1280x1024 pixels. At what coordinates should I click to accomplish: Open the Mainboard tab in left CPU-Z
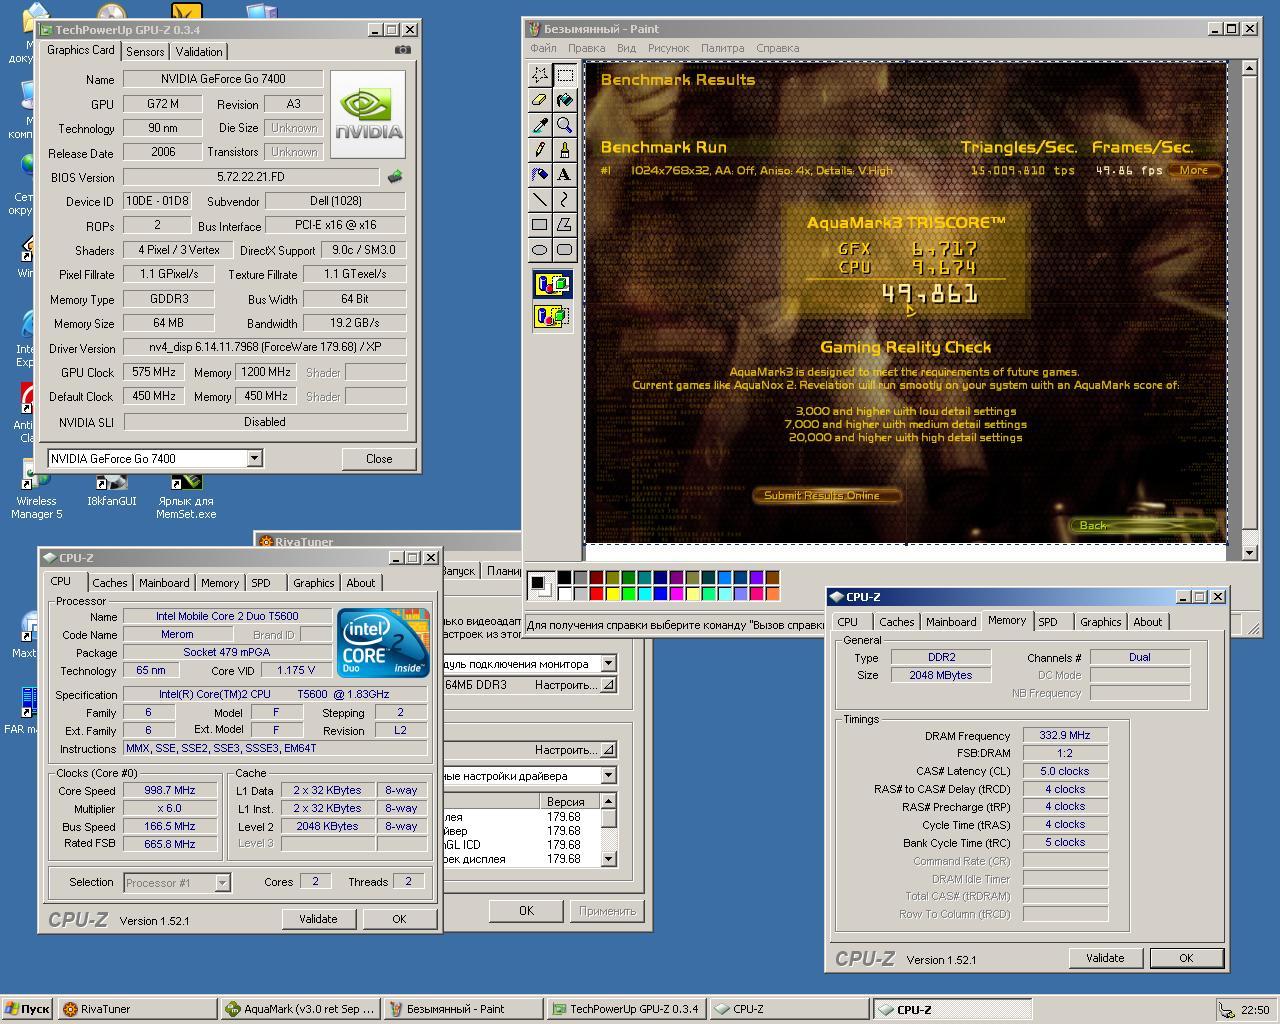[x=164, y=583]
